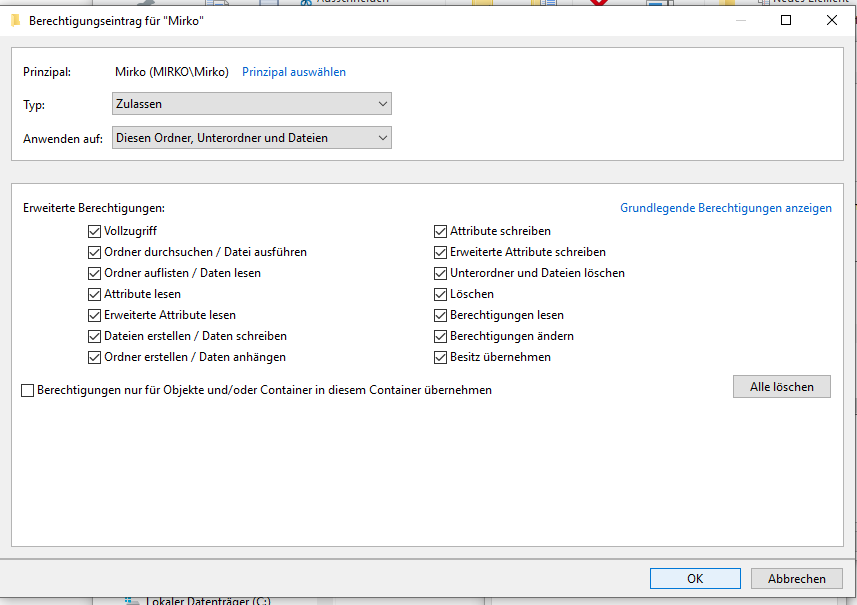Click the Alle löschen button
Viewport: 857px width, 605px height.
tap(782, 386)
